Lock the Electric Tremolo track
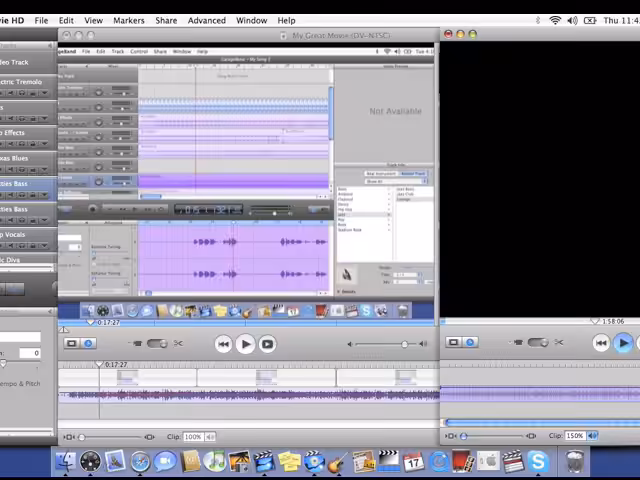The image size is (640, 480). click(x=33, y=93)
